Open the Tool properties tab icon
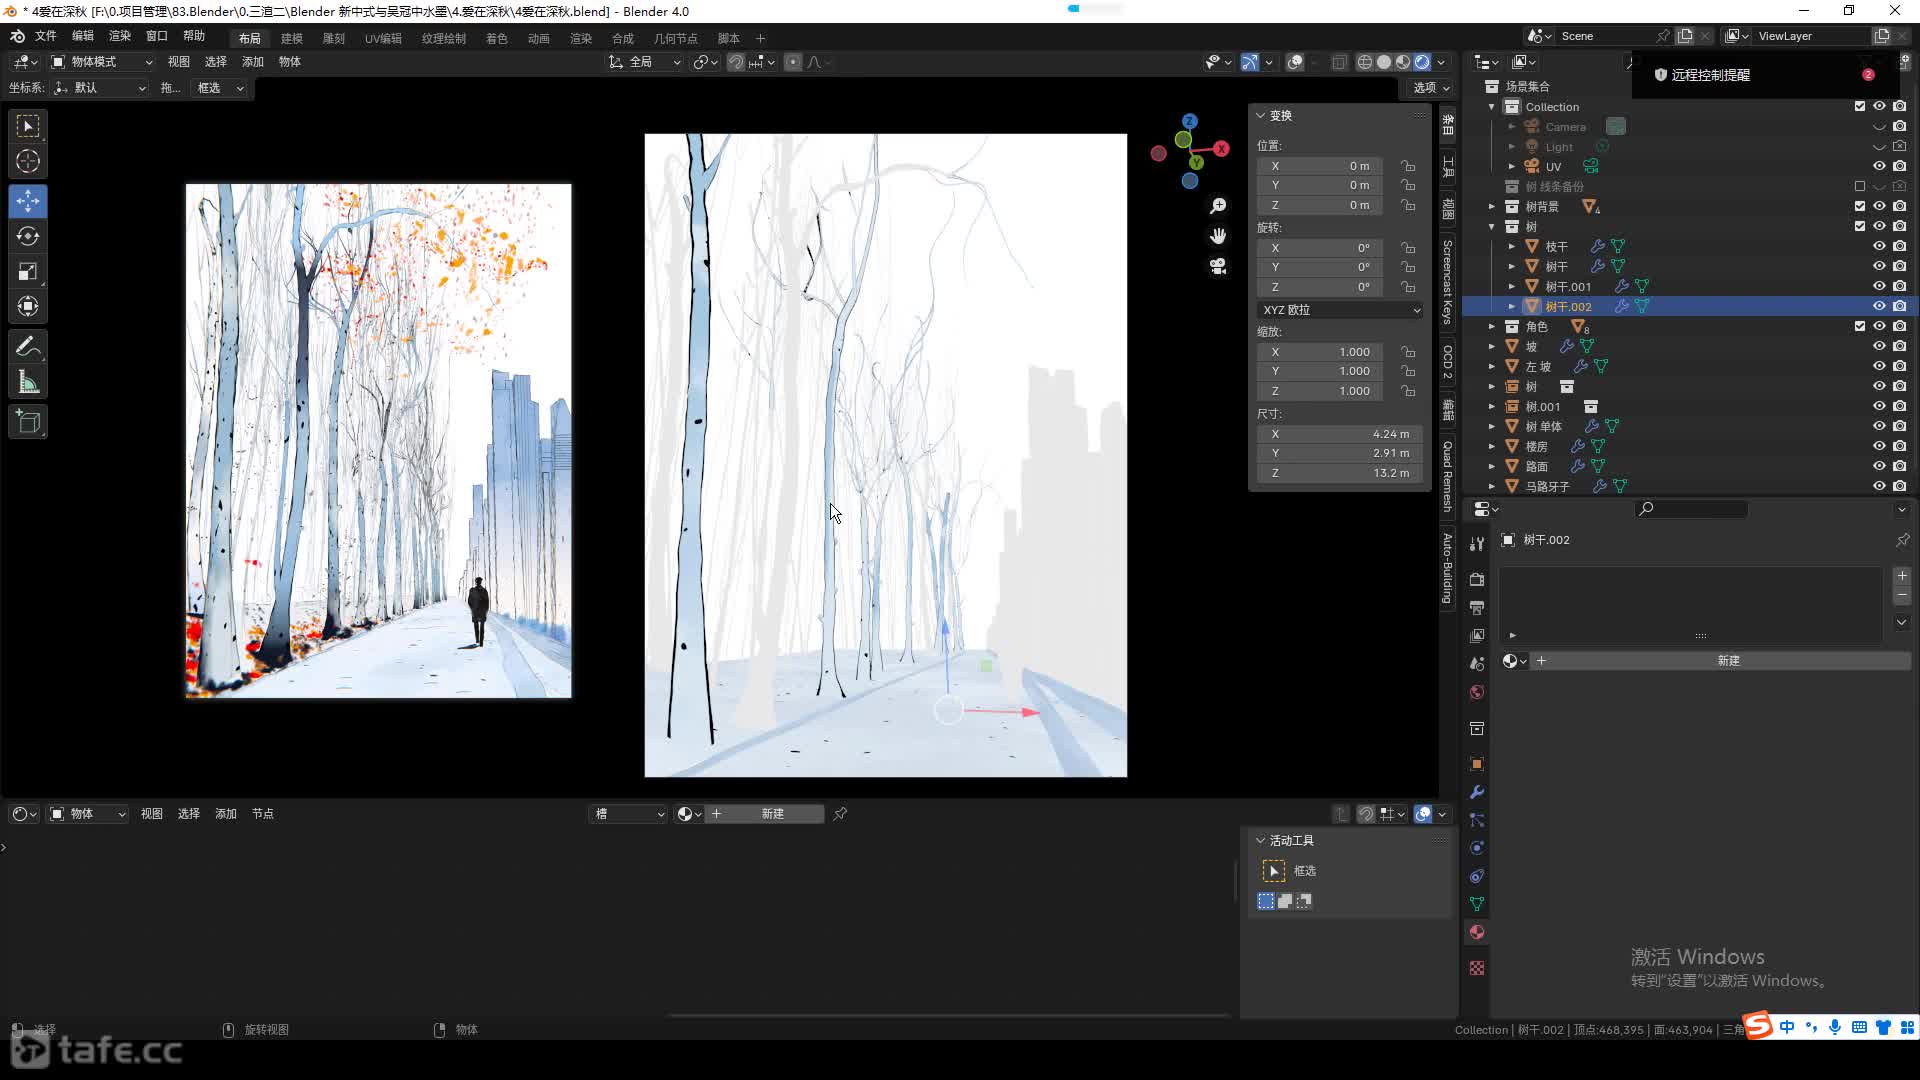 1477,543
